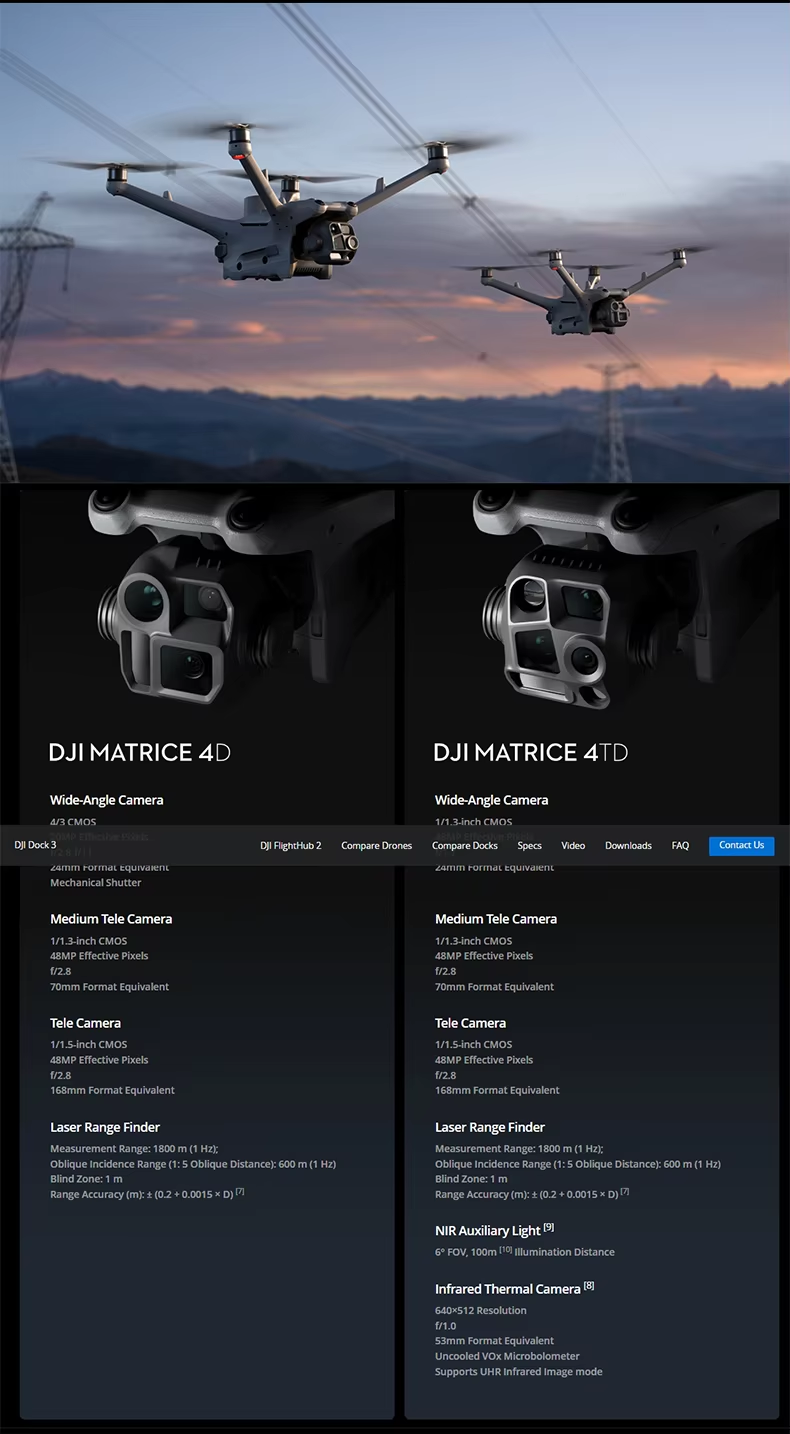Click footnote 7 under Matrice 4D Range Accuracy
790x1434 pixels.
[240, 1191]
